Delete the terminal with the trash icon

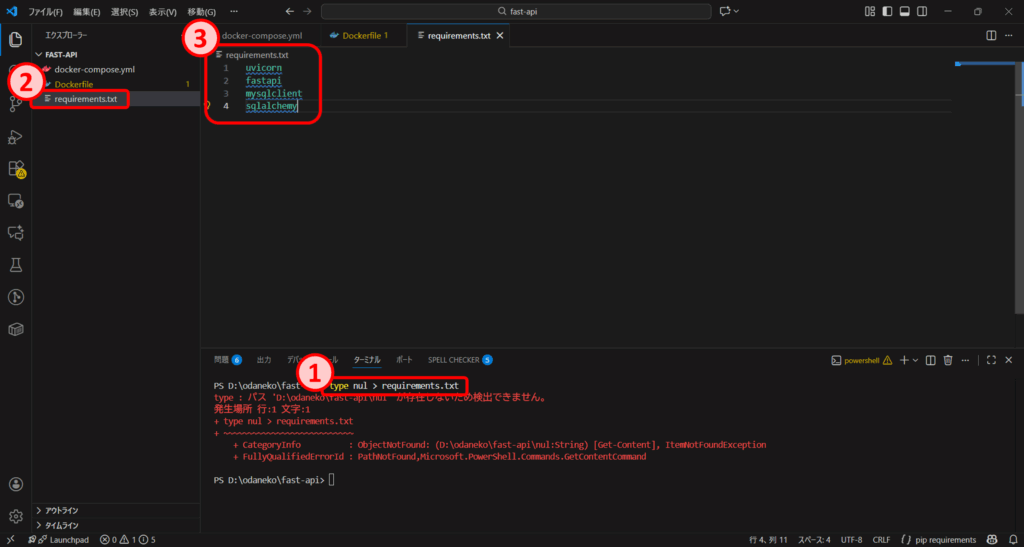point(948,360)
